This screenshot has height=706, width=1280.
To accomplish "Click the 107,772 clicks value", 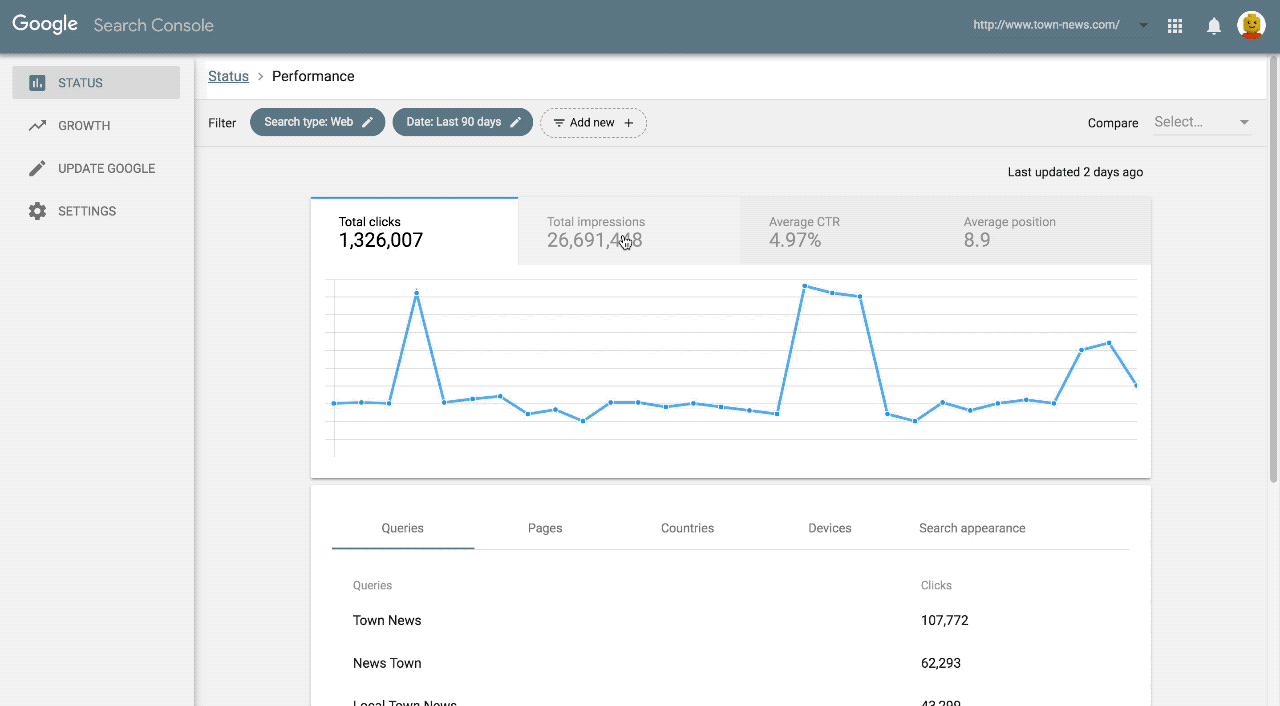I will point(944,620).
